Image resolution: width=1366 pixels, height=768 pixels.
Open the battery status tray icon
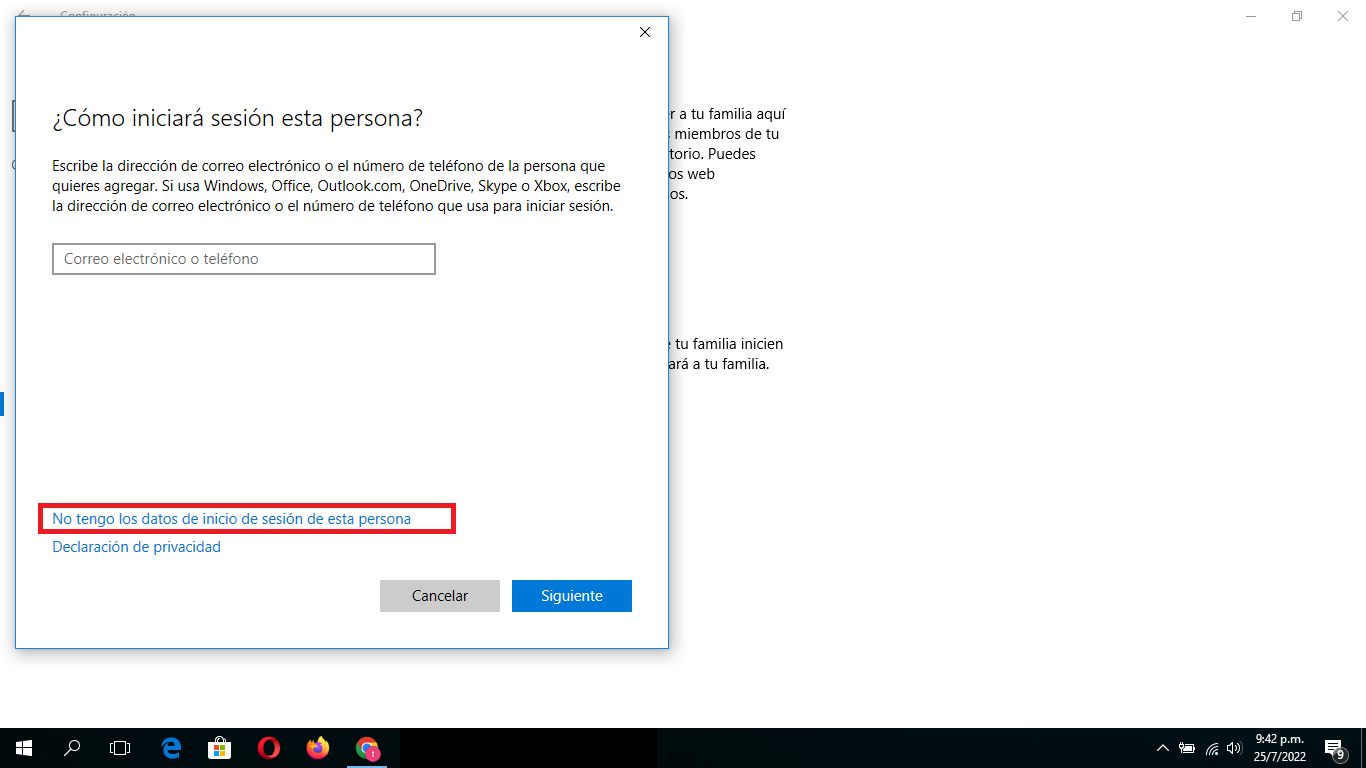click(1187, 748)
